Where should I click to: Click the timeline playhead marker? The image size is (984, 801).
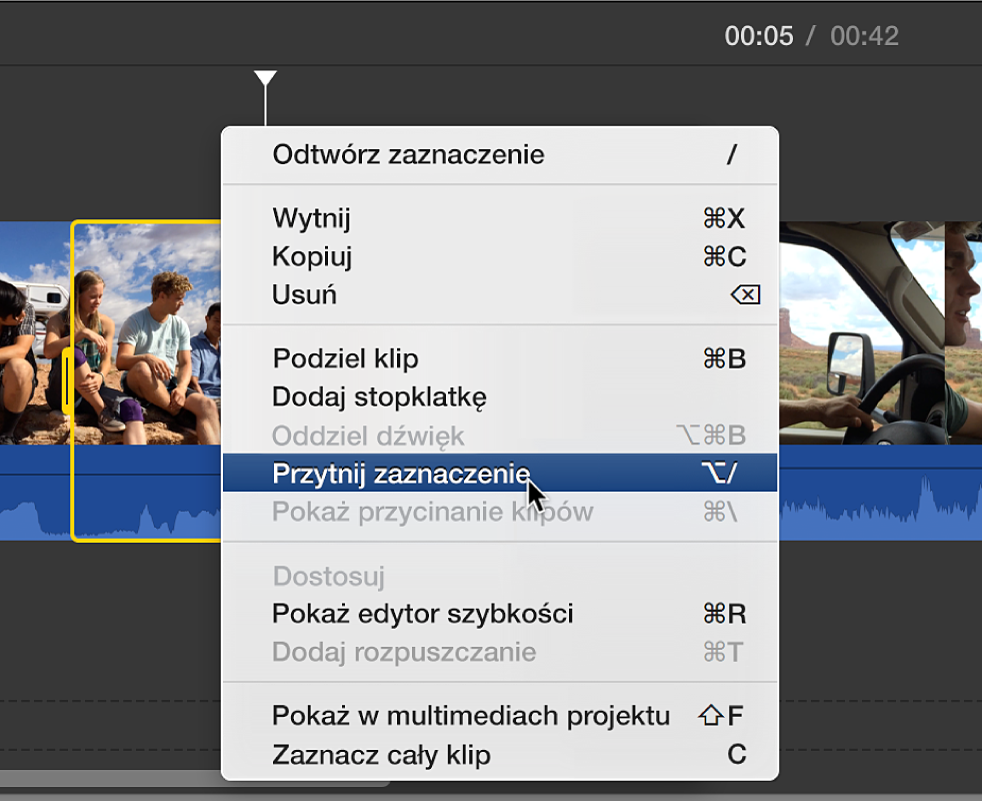265,78
